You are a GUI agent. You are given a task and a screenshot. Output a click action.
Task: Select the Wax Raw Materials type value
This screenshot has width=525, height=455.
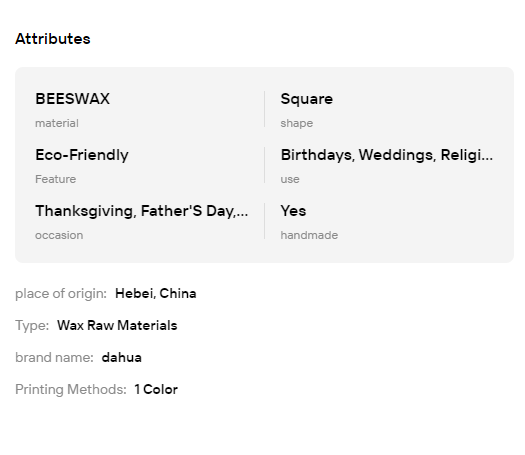(117, 325)
